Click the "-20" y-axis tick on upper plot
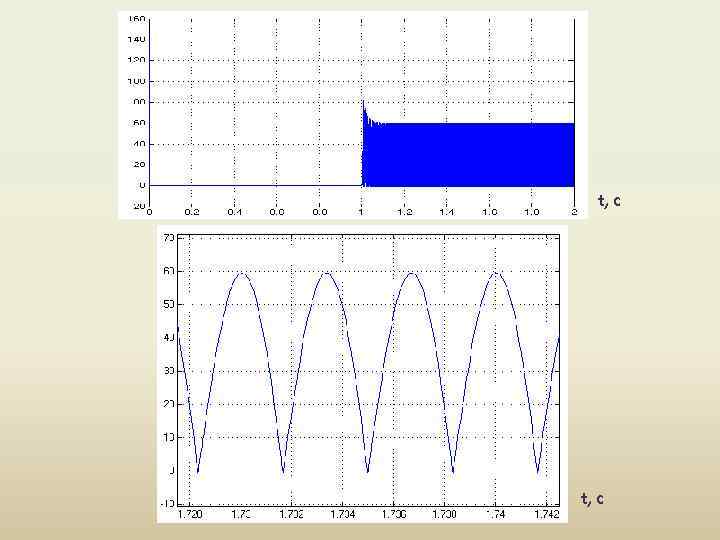 point(139,206)
